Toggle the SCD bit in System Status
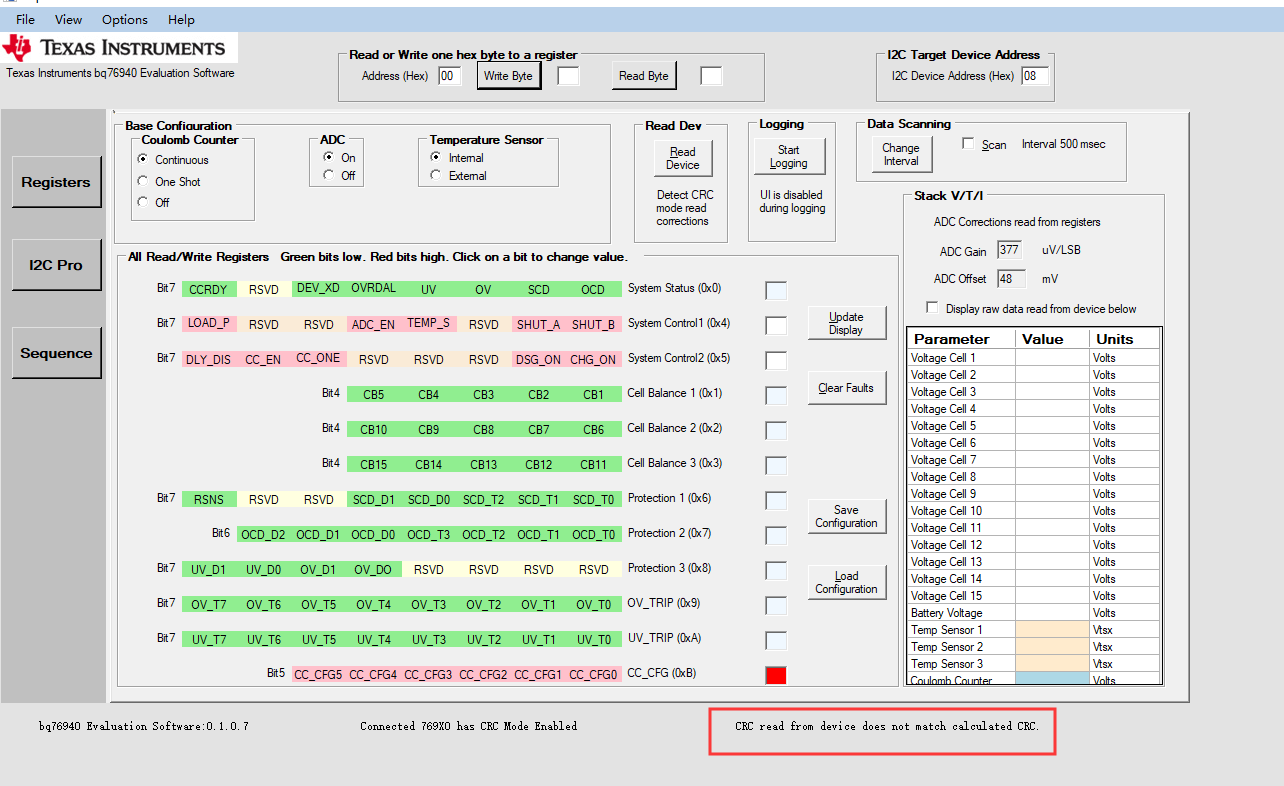 (538, 289)
